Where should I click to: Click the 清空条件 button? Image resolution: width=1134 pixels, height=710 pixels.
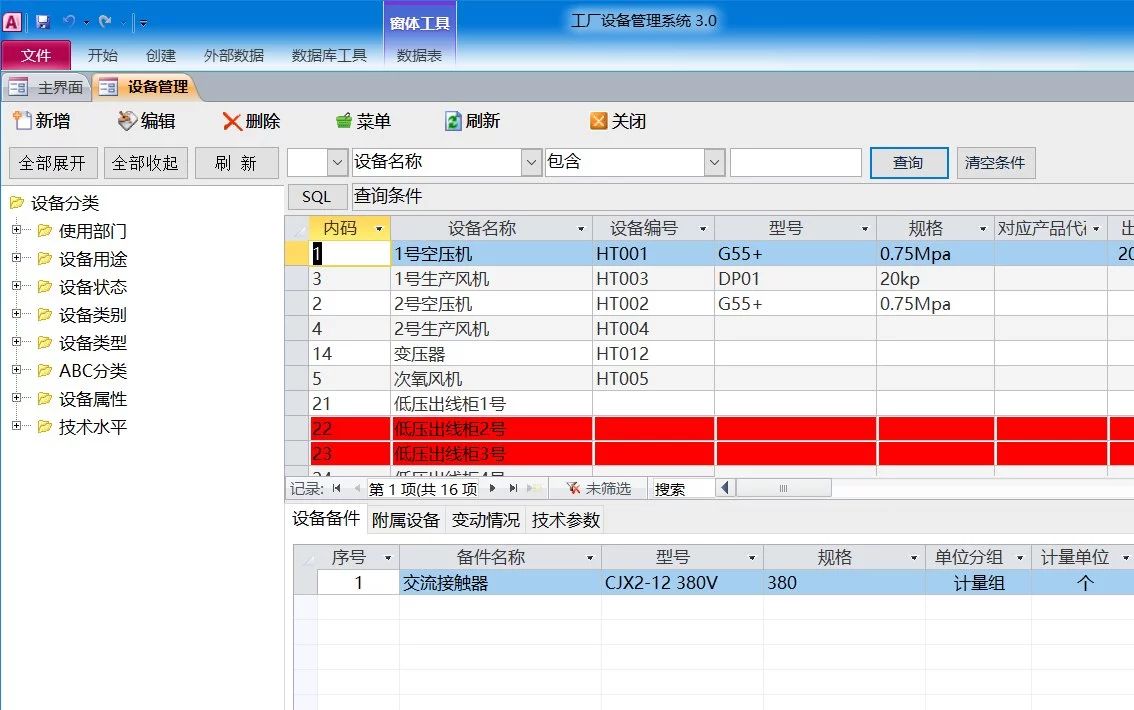(x=995, y=162)
